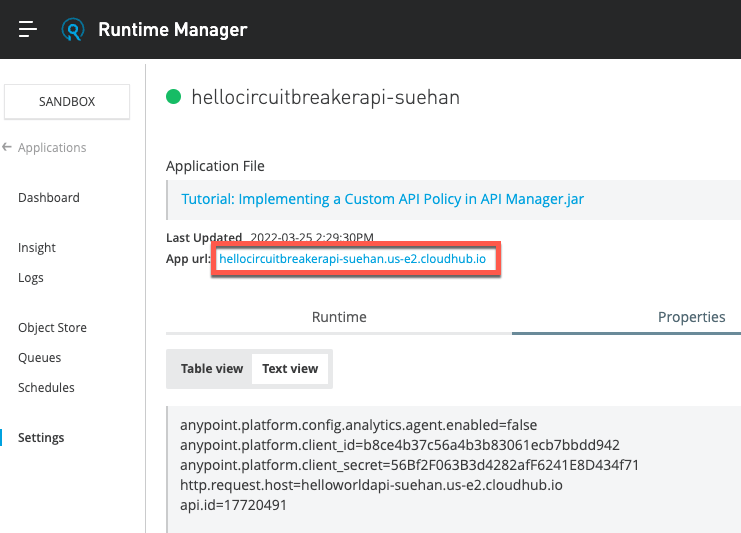Screen dimensions: 741x533
Task: Switch properties to Table view
Action: coord(212,369)
